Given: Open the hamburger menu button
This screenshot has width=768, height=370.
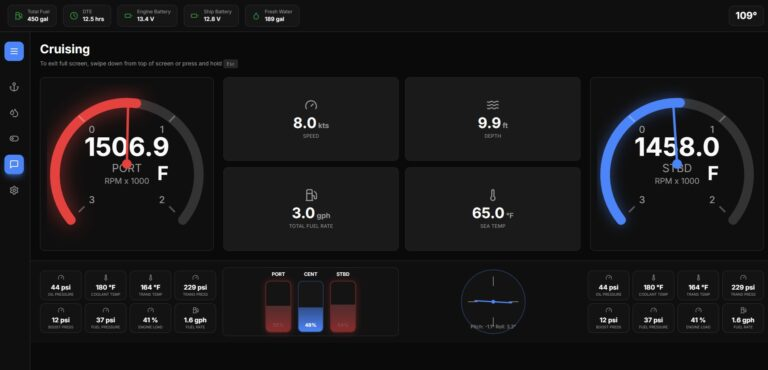Looking at the screenshot, I should pyautogui.click(x=14, y=51).
